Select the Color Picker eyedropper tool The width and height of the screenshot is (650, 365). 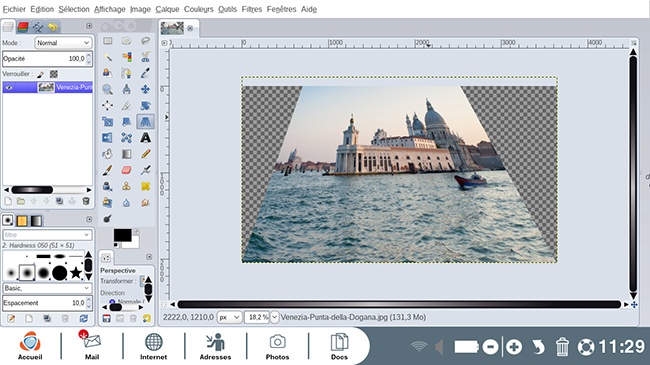[146, 73]
